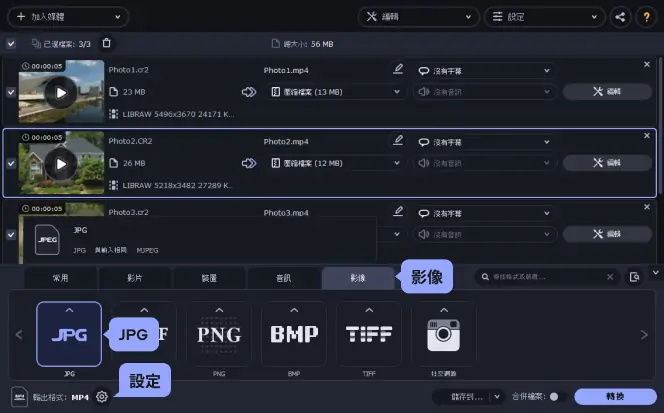The width and height of the screenshot is (664, 413).
Task: Go to next formats with right arrow
Action: [644, 335]
